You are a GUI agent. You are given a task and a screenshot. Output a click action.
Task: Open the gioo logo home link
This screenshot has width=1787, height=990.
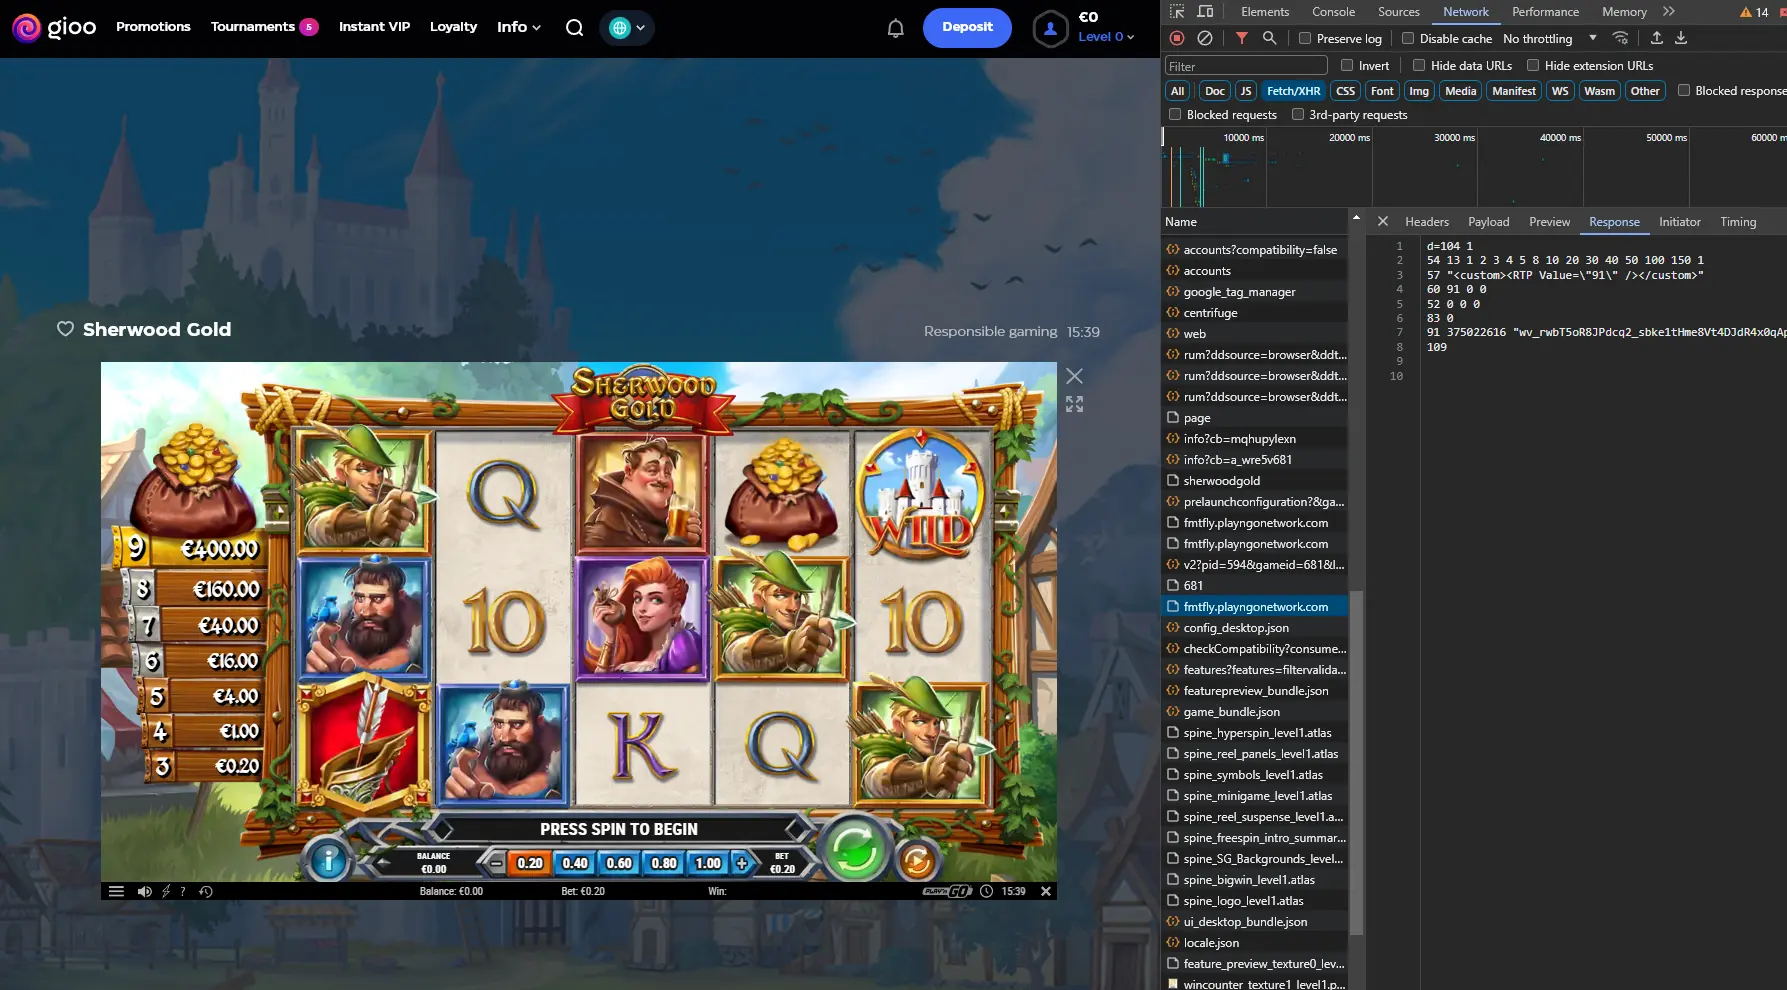click(54, 27)
